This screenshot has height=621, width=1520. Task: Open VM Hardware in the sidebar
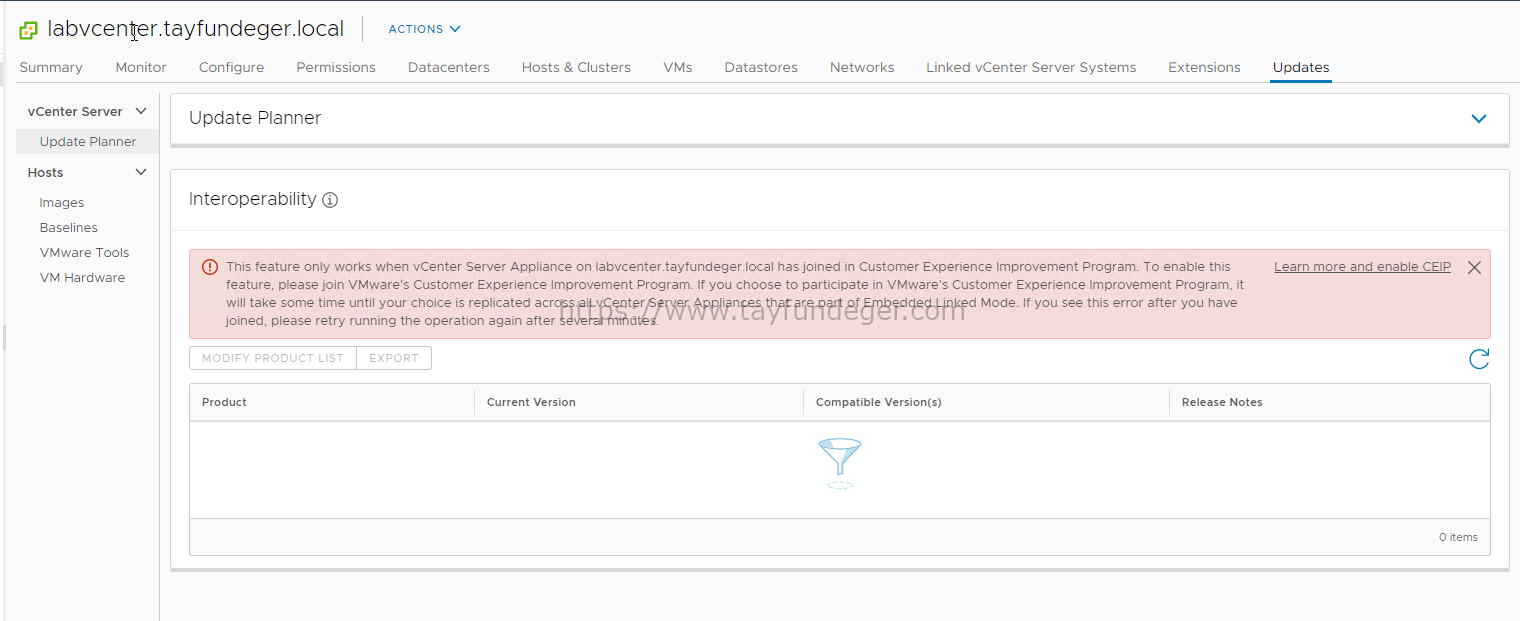(82, 277)
